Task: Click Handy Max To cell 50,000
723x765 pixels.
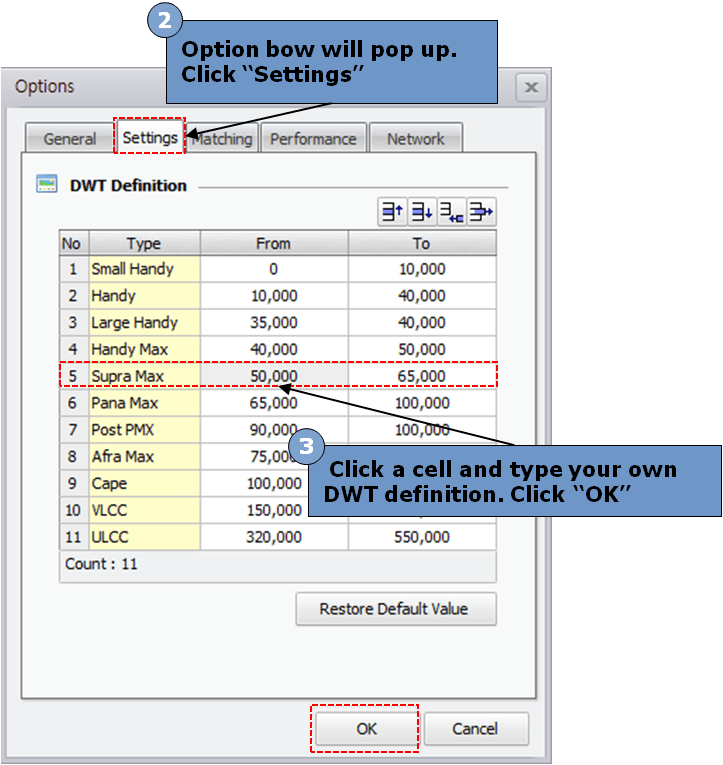Action: click(422, 349)
